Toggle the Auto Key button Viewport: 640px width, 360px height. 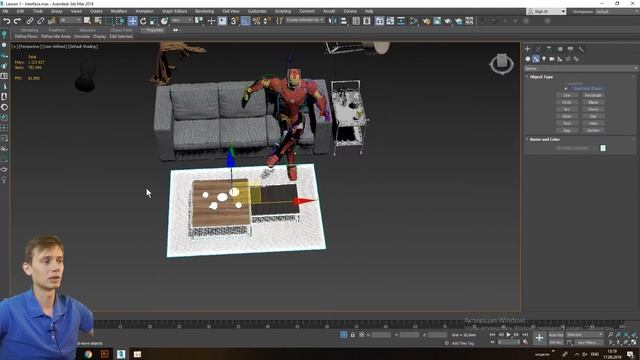[556, 335]
